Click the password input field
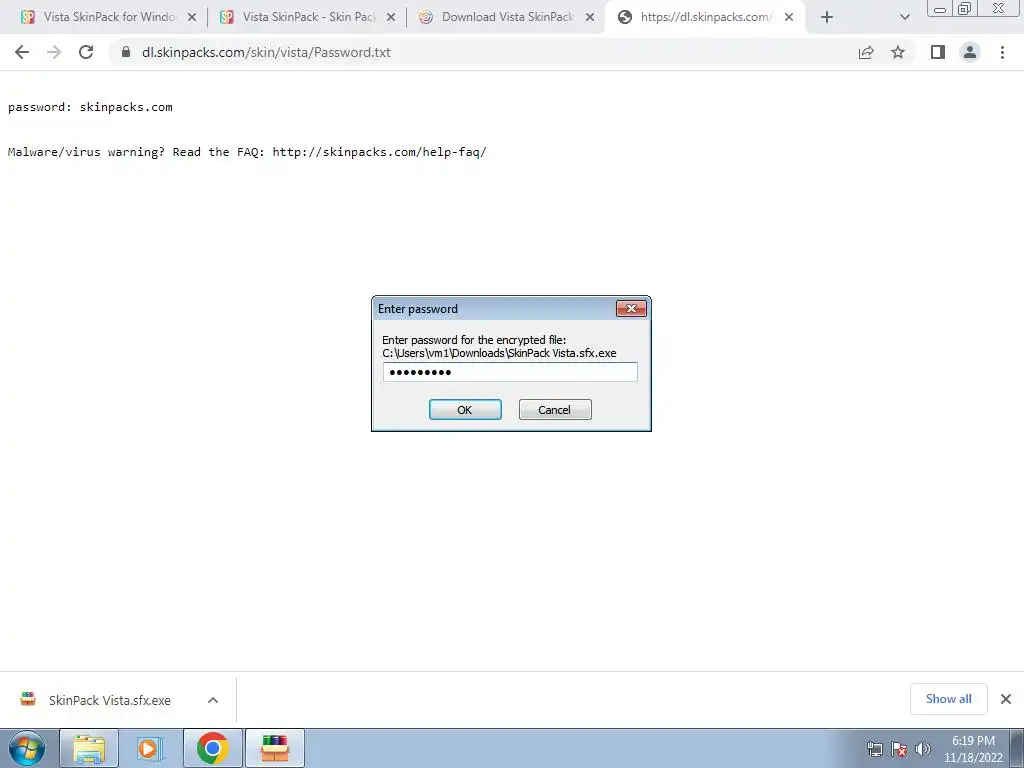 pos(510,372)
